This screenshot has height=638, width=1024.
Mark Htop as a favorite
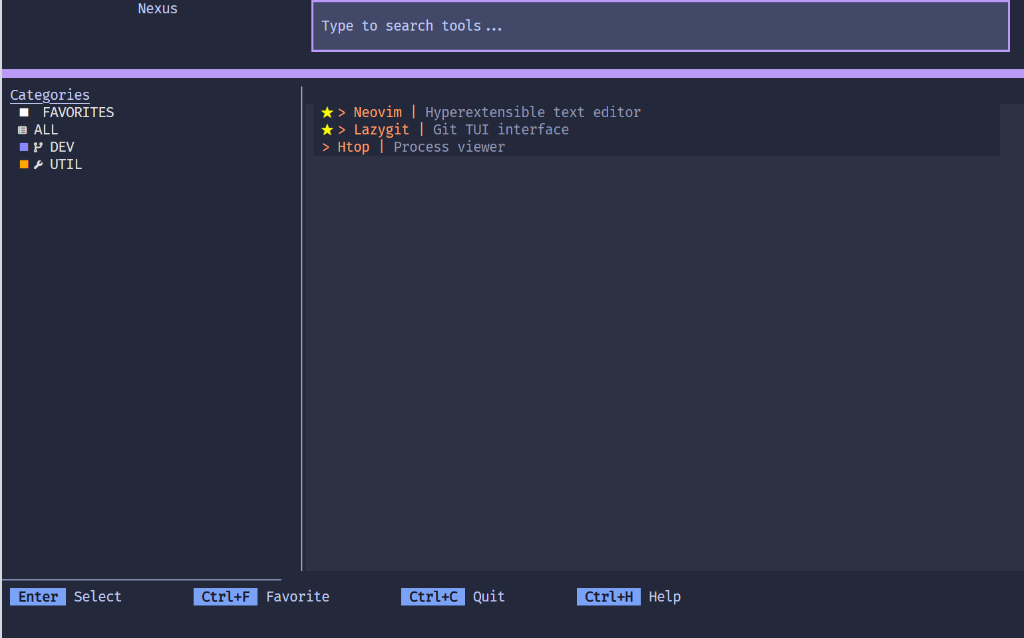(x=353, y=146)
